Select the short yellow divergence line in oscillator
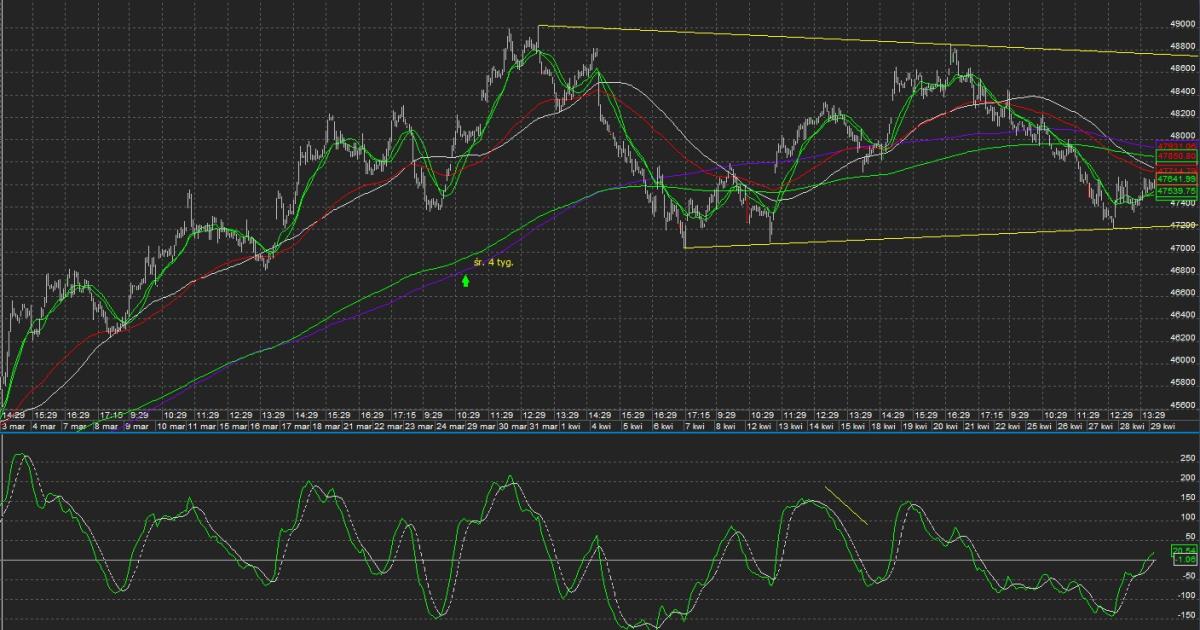Image resolution: width=1200 pixels, height=630 pixels. tap(846, 506)
